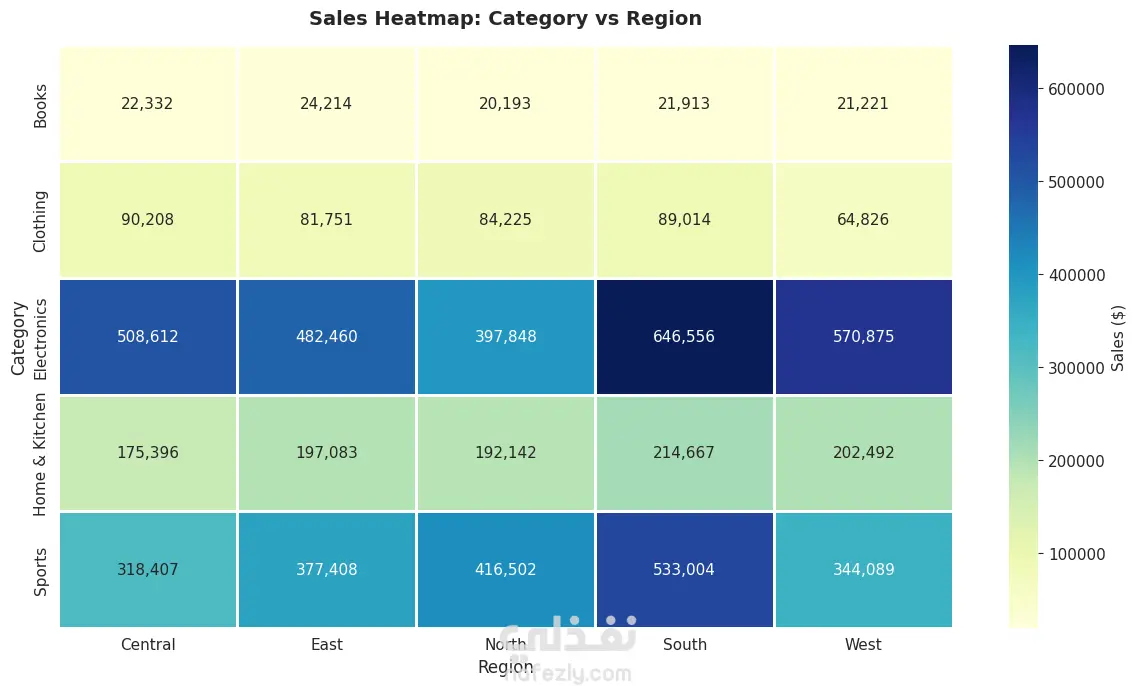Screen dimensions: 1136x686
Task: Click the Central region axis label
Action: point(148,645)
